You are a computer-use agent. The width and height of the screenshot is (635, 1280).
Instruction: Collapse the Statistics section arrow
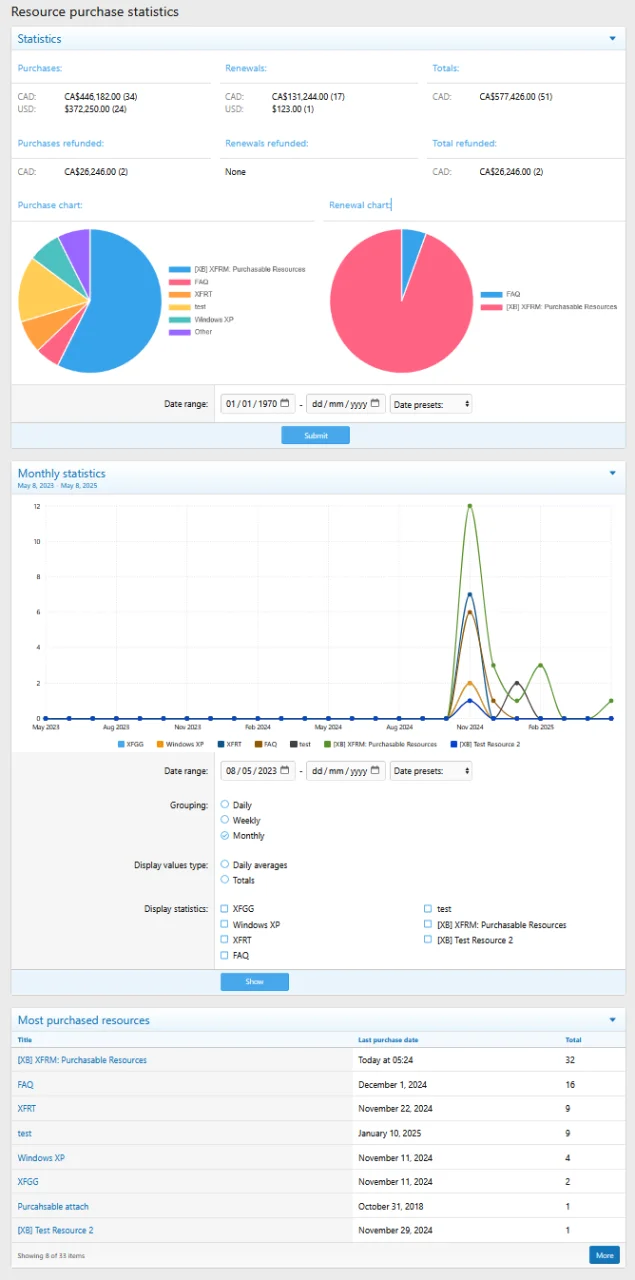click(x=612, y=39)
